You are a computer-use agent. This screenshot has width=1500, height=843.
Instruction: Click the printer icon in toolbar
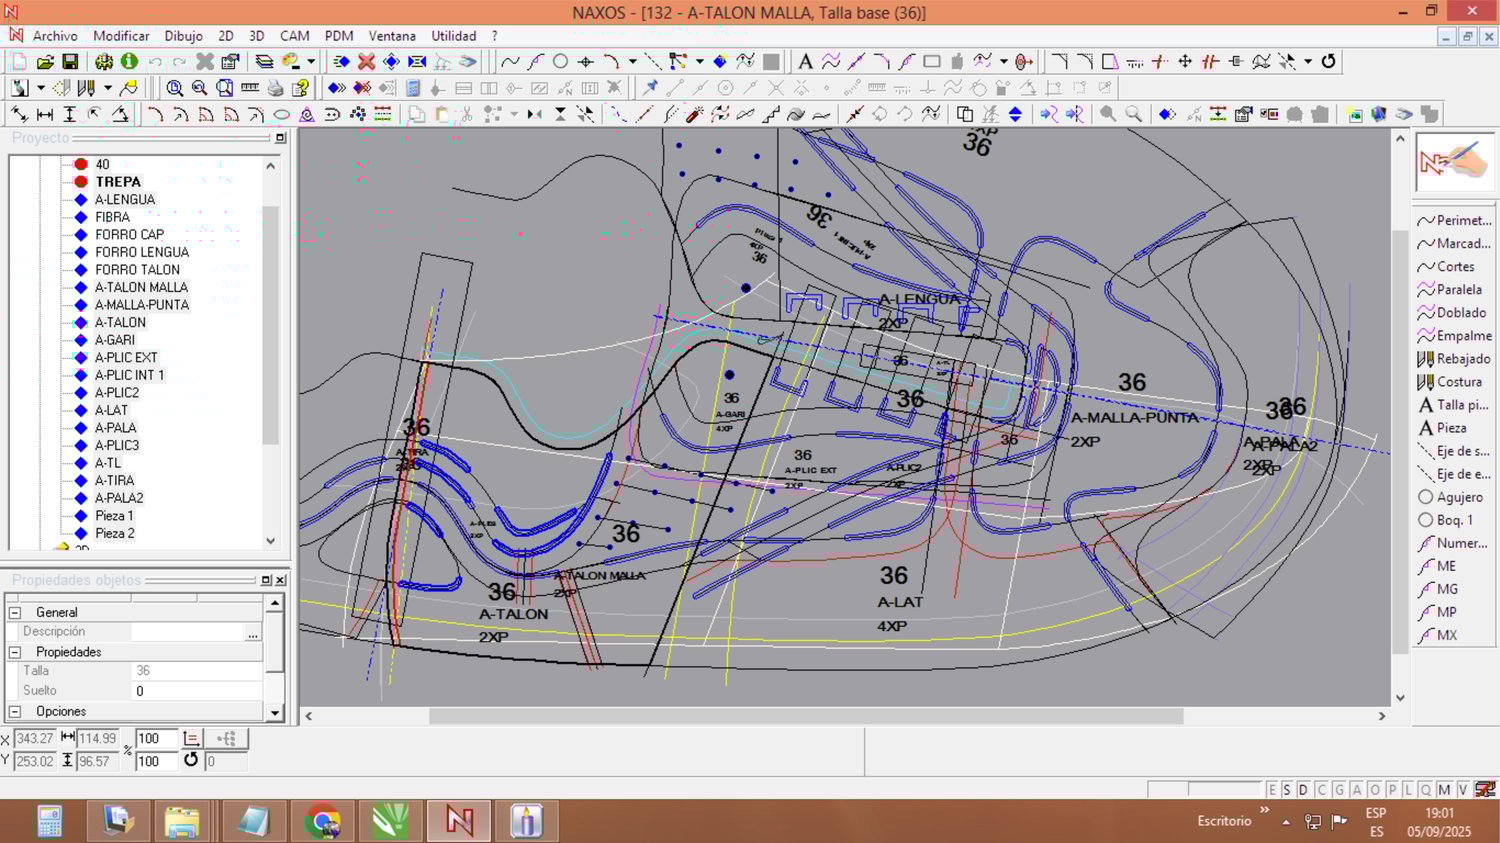coord(275,88)
